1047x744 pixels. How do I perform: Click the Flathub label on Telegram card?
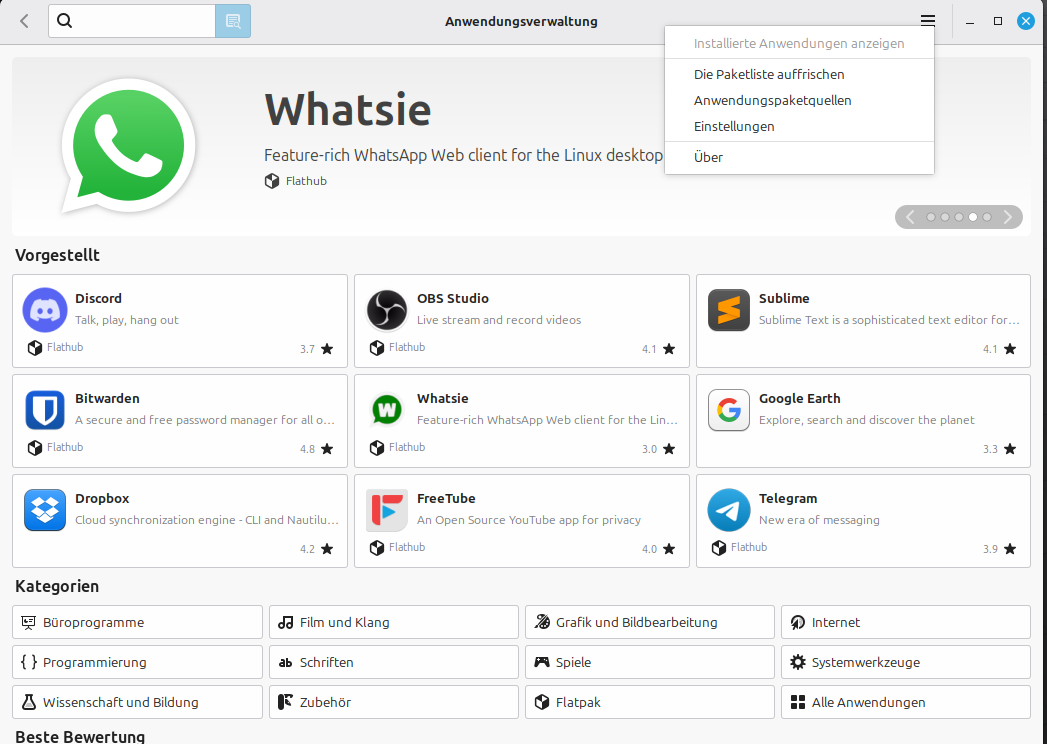749,547
